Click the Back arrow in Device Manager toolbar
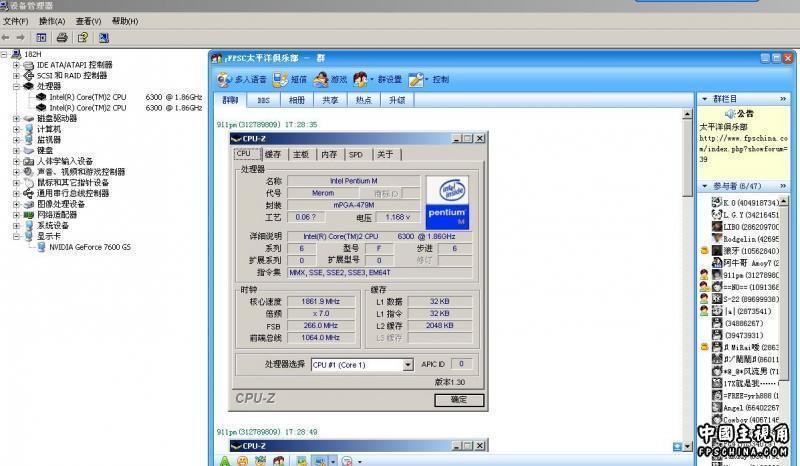Image resolution: width=800 pixels, height=466 pixels. coord(6,38)
